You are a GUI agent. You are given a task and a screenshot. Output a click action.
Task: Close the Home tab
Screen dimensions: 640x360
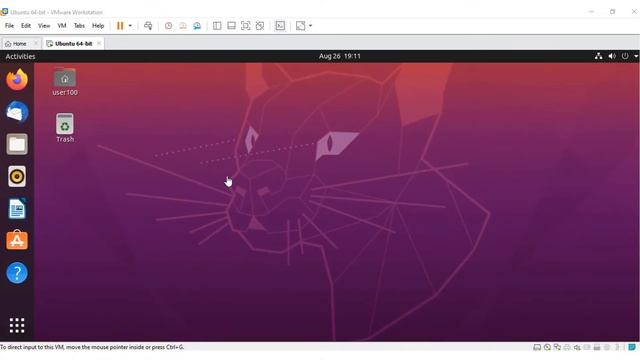36,43
